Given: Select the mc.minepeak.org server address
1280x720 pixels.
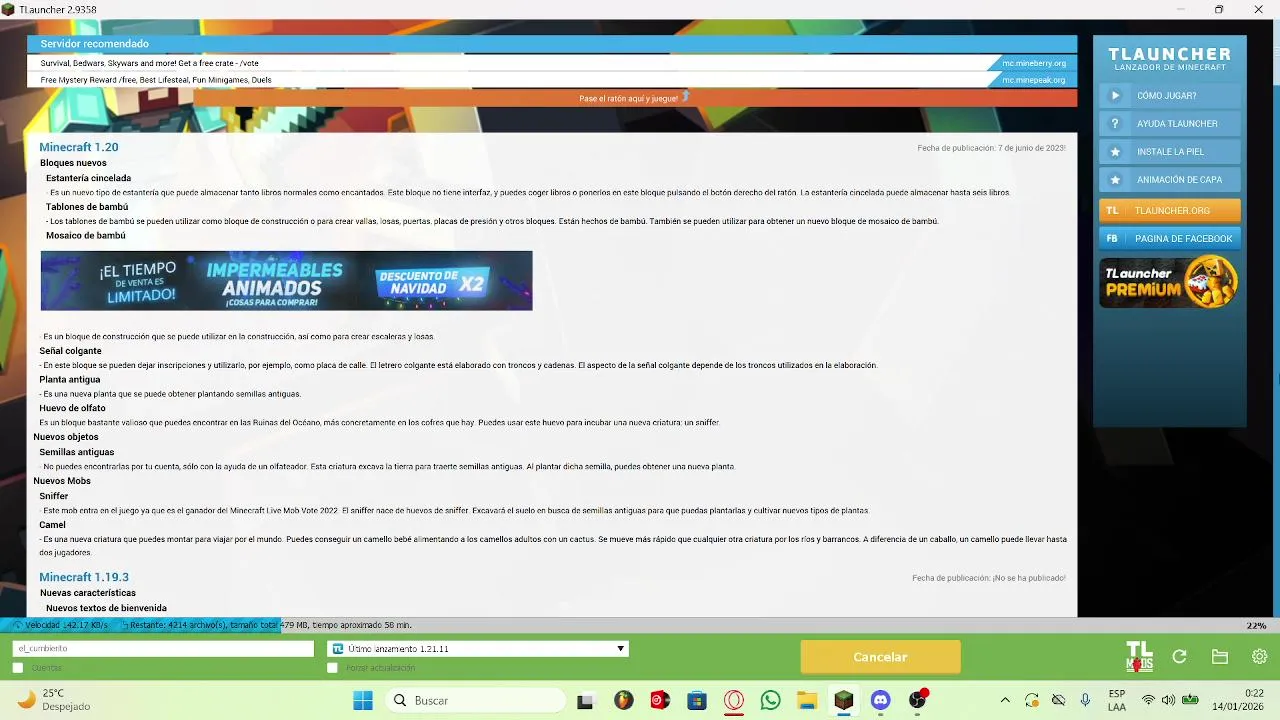Looking at the screenshot, I should click(x=1034, y=80).
